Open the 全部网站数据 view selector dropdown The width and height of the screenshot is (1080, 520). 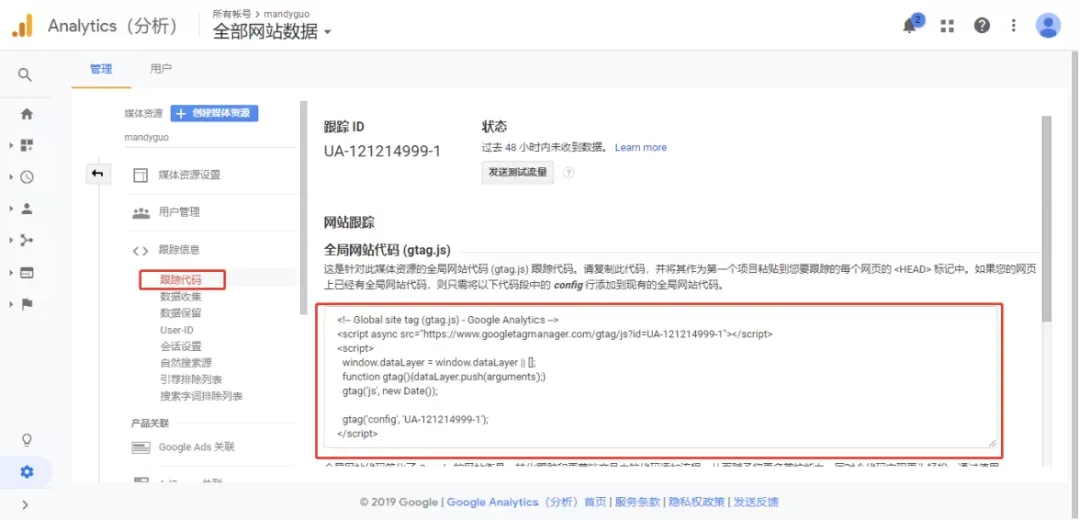point(272,32)
